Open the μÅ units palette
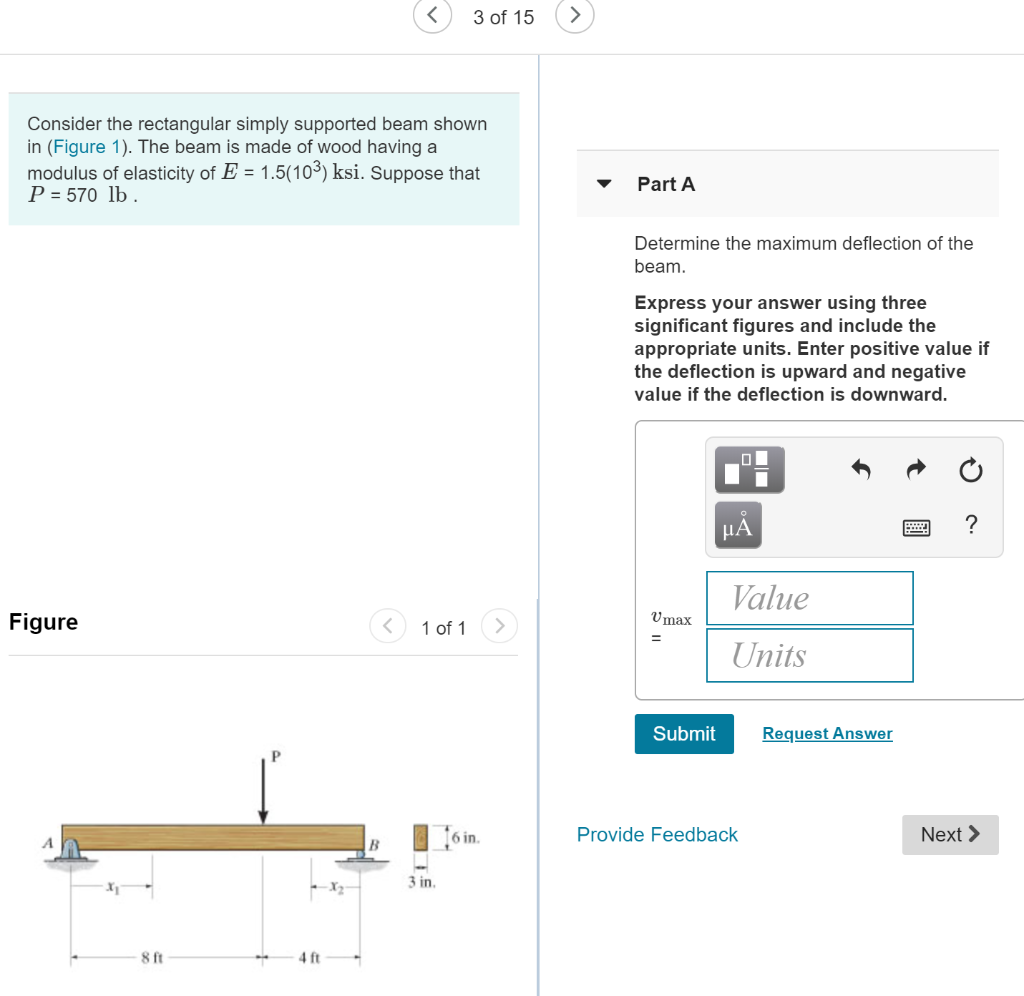 pyautogui.click(x=736, y=524)
